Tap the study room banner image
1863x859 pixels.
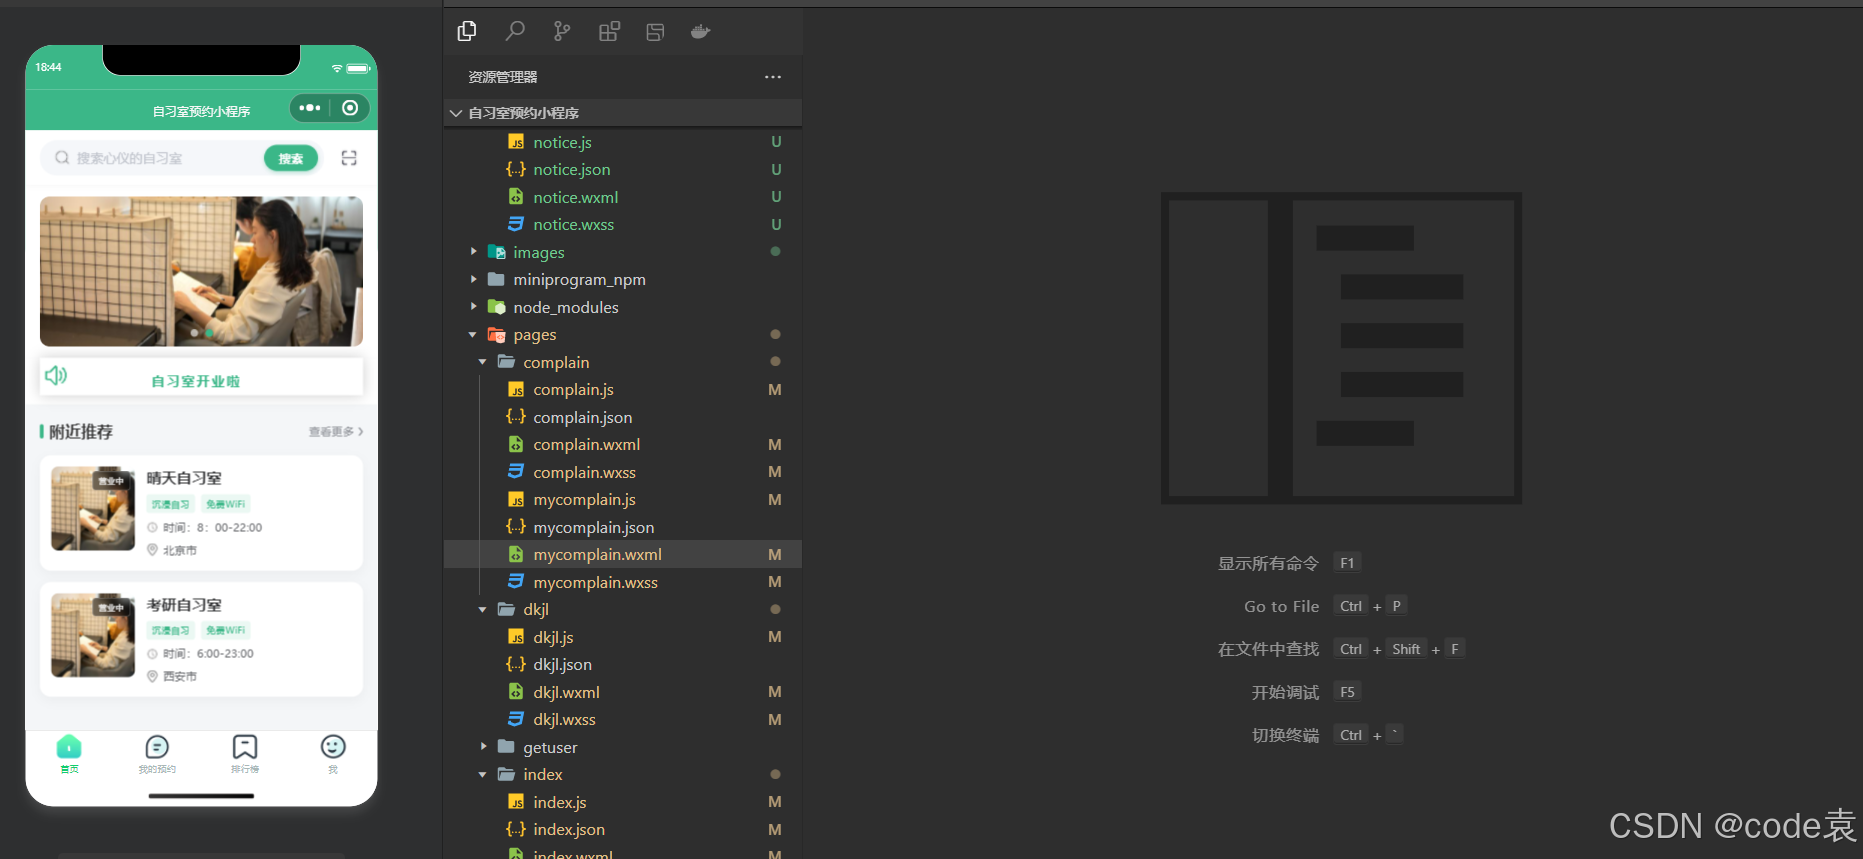201,271
